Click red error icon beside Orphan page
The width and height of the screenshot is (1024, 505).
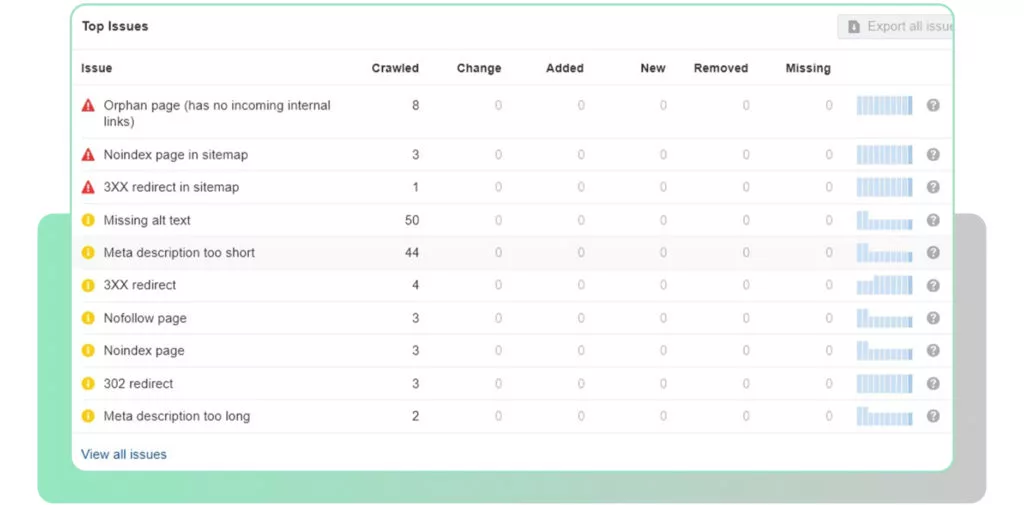coord(88,105)
